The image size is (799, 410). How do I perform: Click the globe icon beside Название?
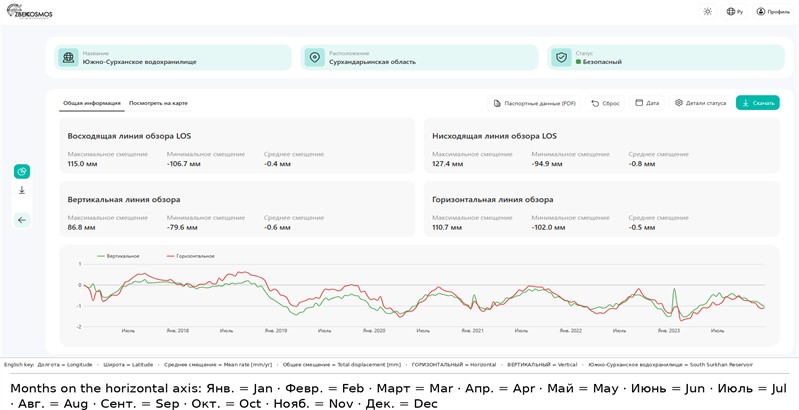click(68, 58)
